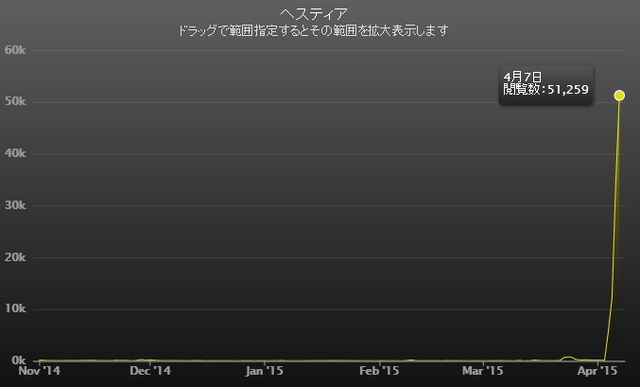
Task: Click the 20k y-axis label
Action: pyautogui.click(x=15, y=257)
